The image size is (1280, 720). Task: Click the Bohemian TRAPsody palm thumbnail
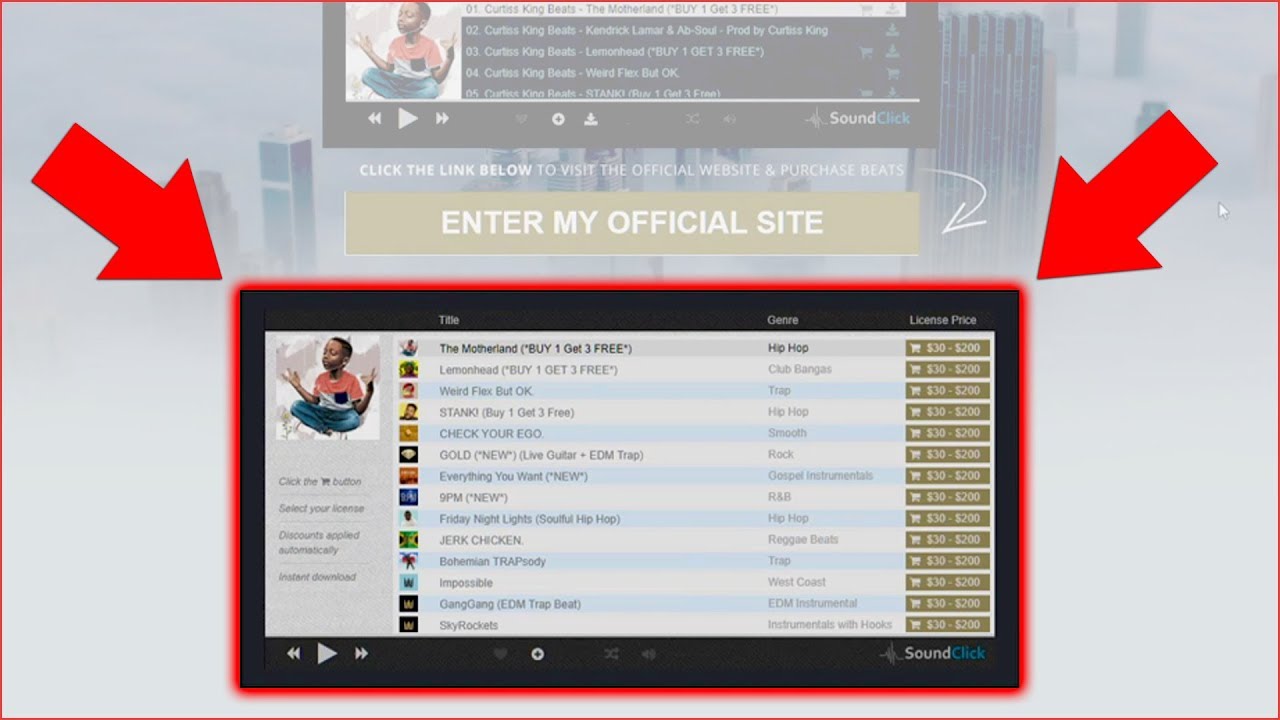point(408,561)
